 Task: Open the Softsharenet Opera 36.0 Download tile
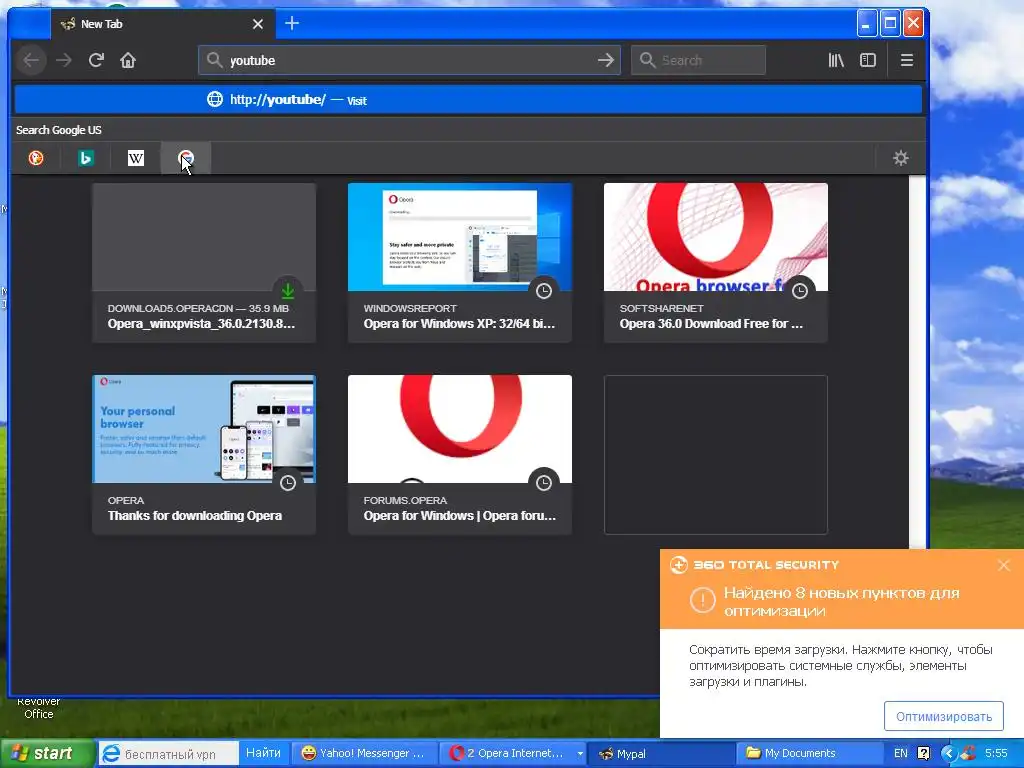point(716,263)
